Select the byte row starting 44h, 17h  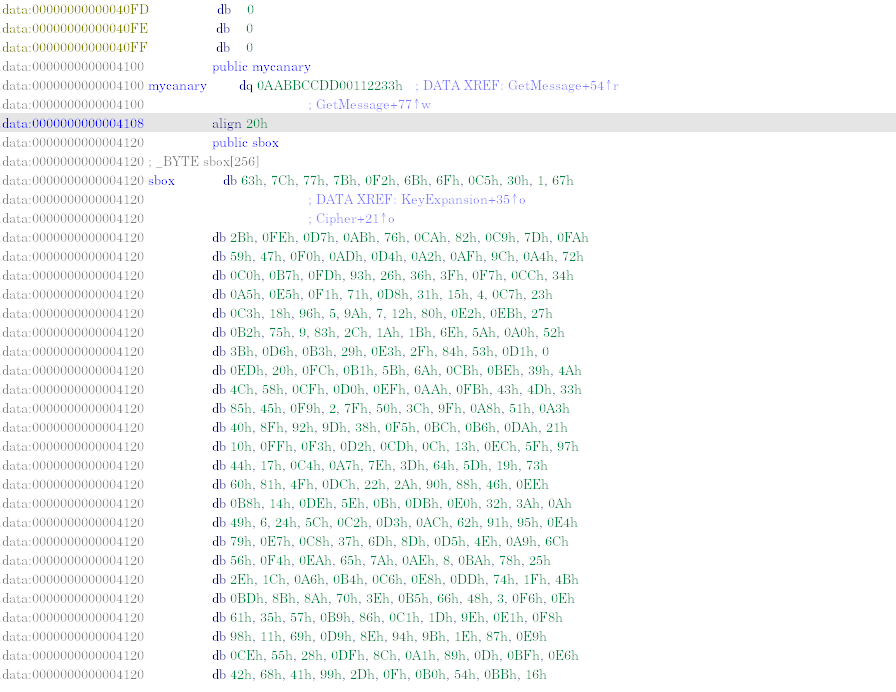tap(380, 465)
